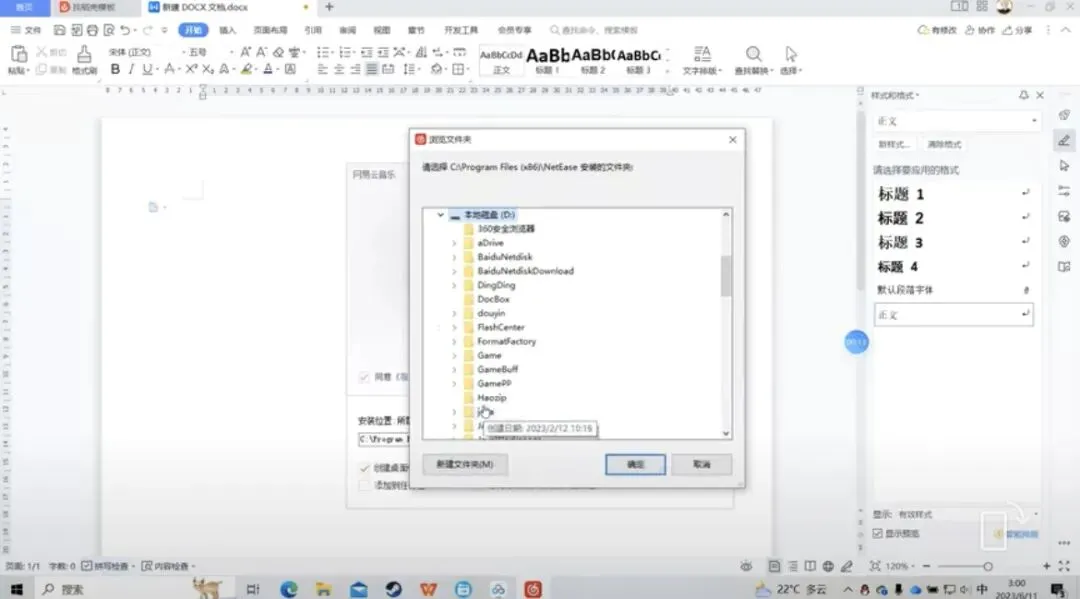Clear formatting eraser icon

278,52
